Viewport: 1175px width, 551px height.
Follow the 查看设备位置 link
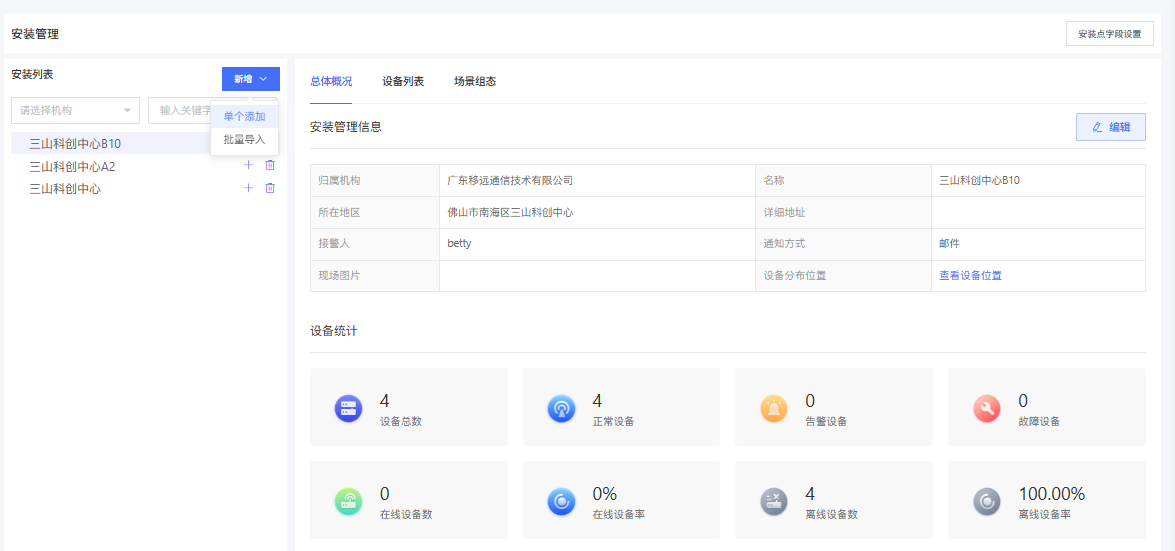pos(970,275)
